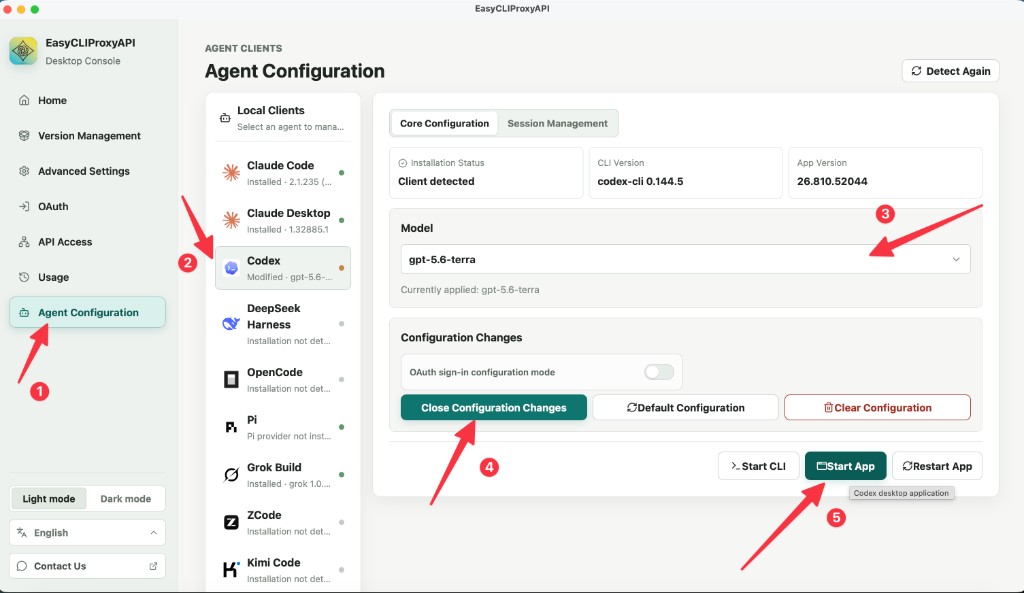
Task: Click the Home house icon in sidebar
Action: pyautogui.click(x=24, y=100)
